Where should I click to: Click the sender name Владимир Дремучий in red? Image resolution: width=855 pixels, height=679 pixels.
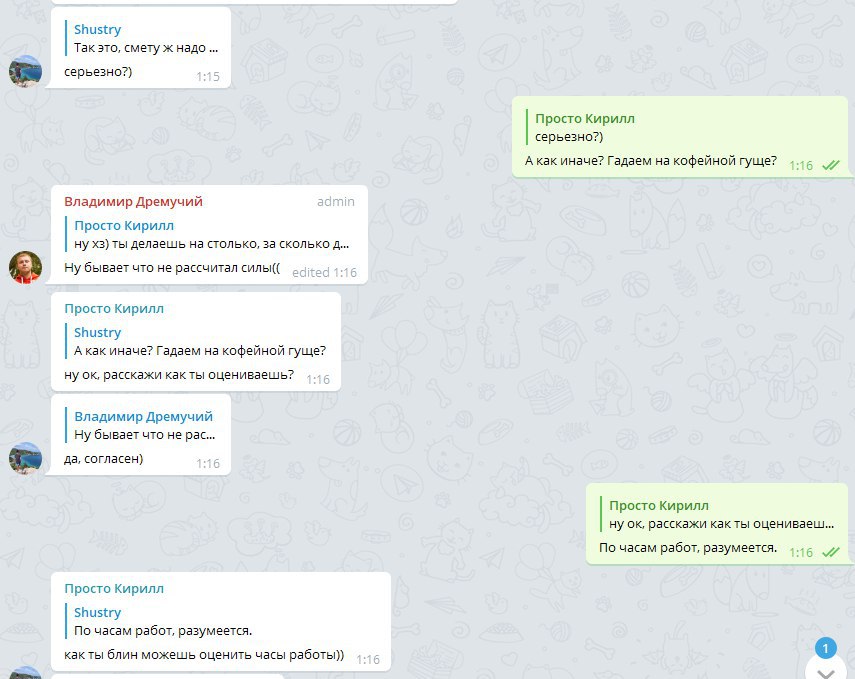tap(133, 201)
